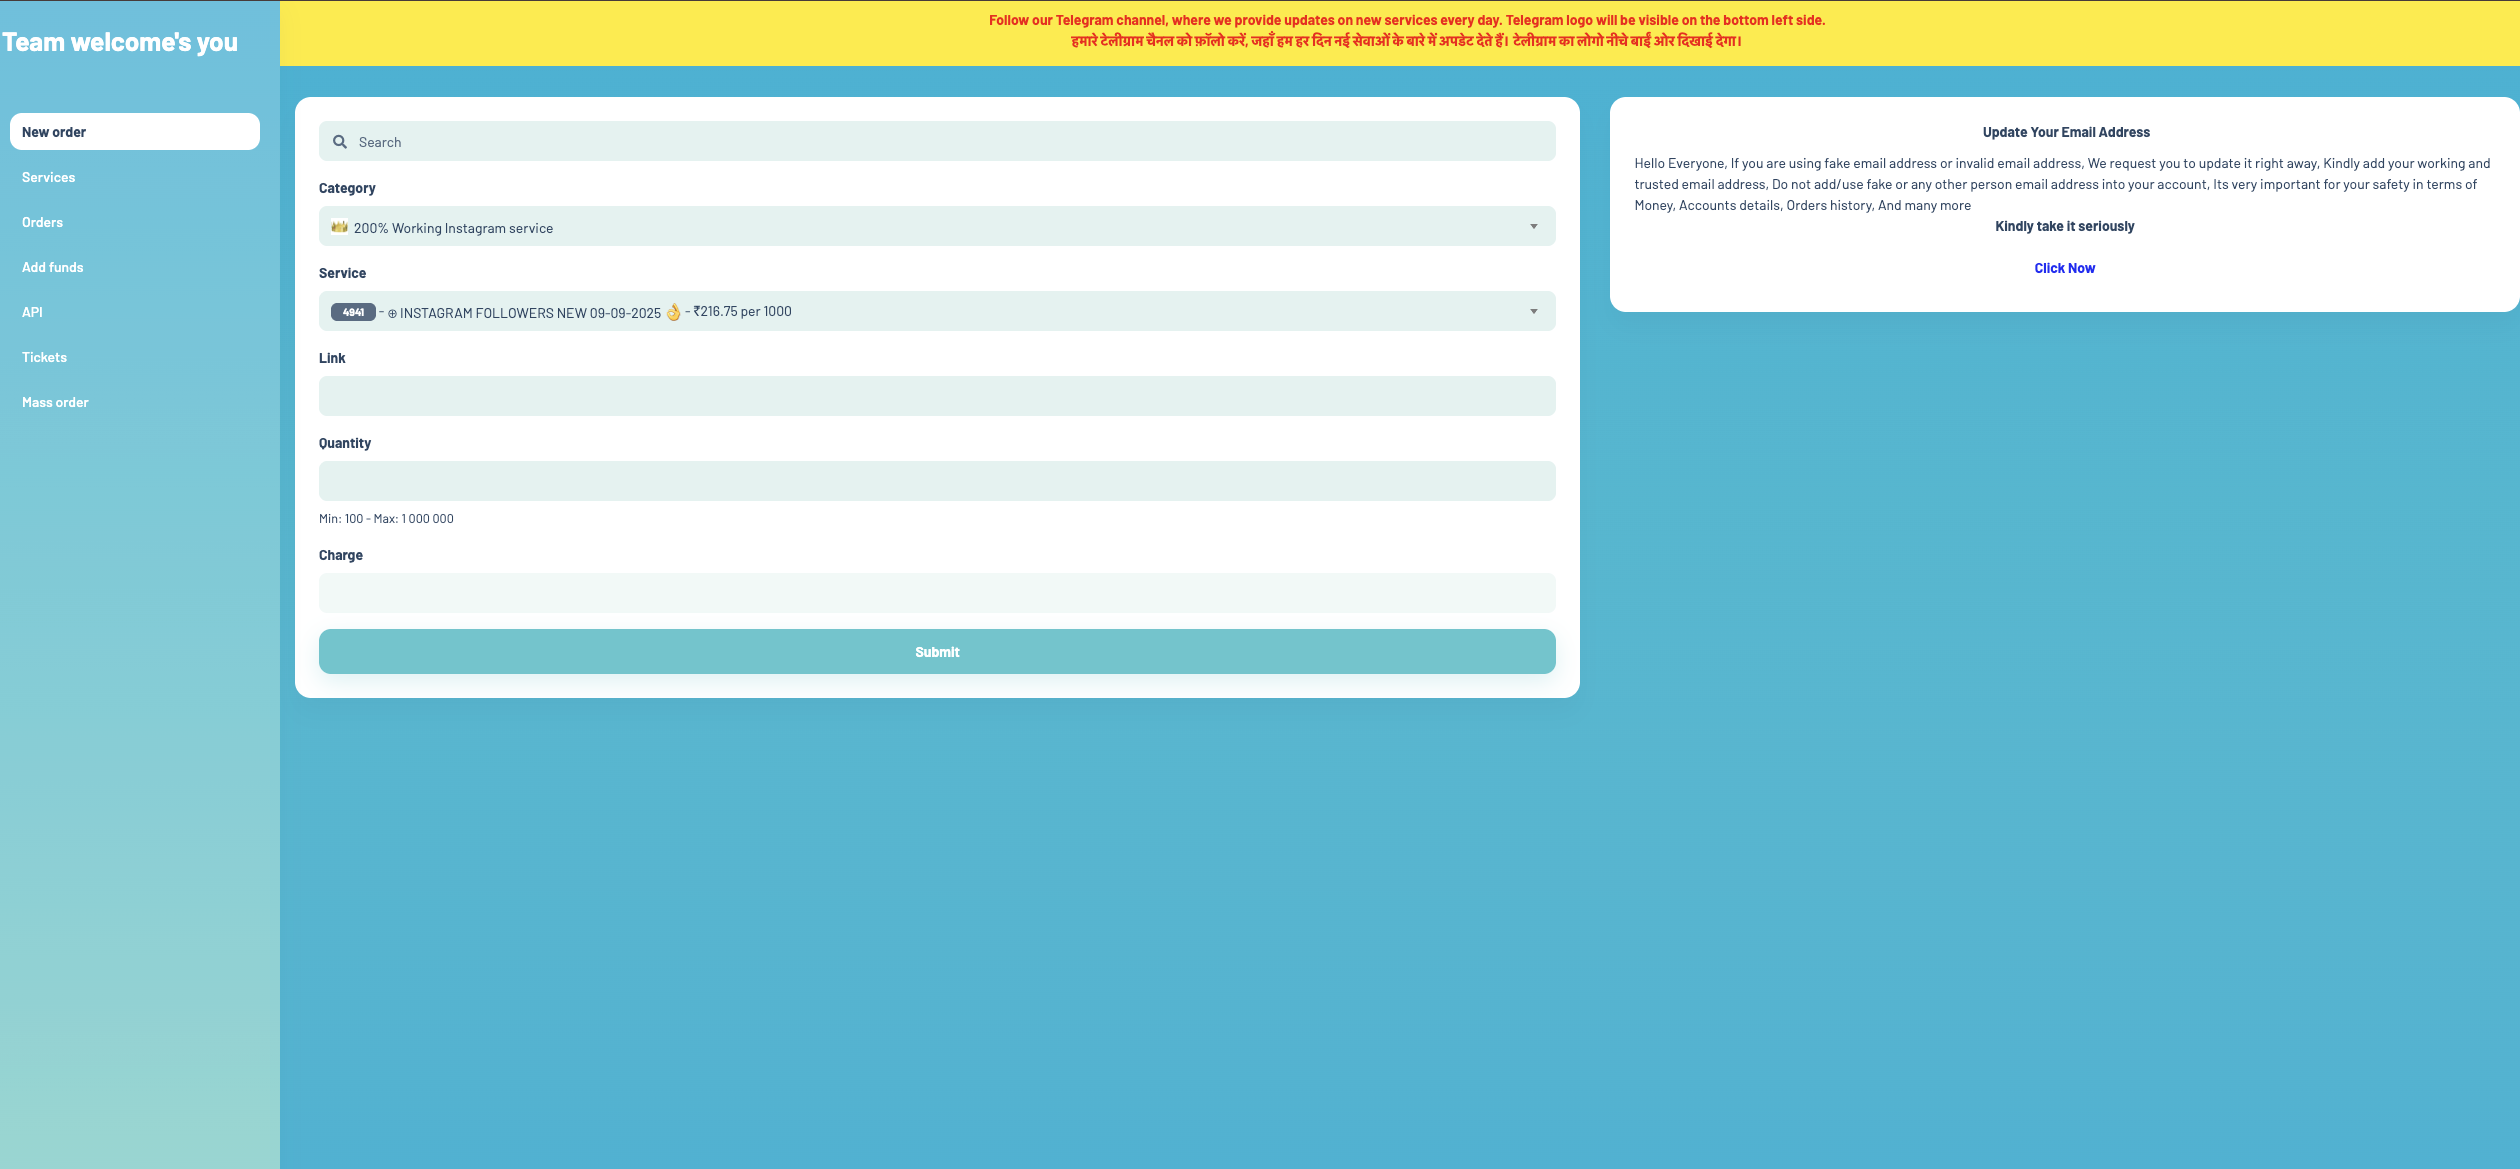Click the Click Now link
The width and height of the screenshot is (2520, 1169).
(2064, 268)
